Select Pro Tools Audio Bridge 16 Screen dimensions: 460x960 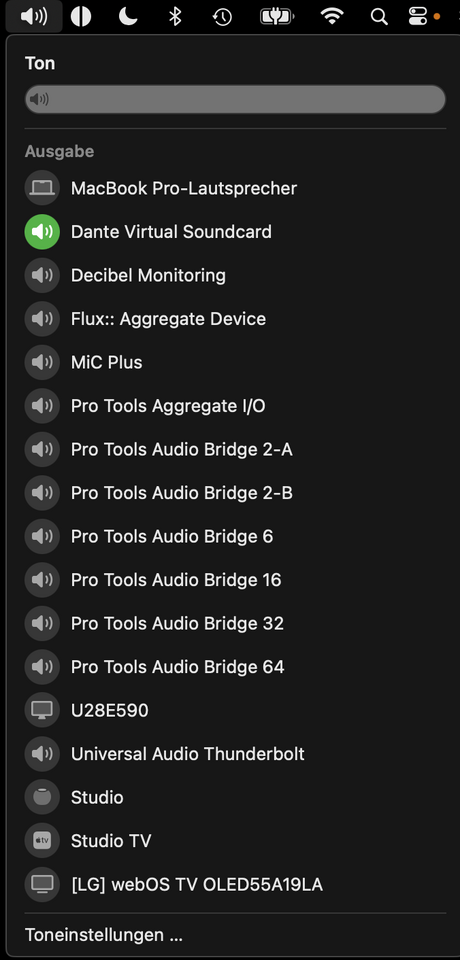(x=235, y=579)
